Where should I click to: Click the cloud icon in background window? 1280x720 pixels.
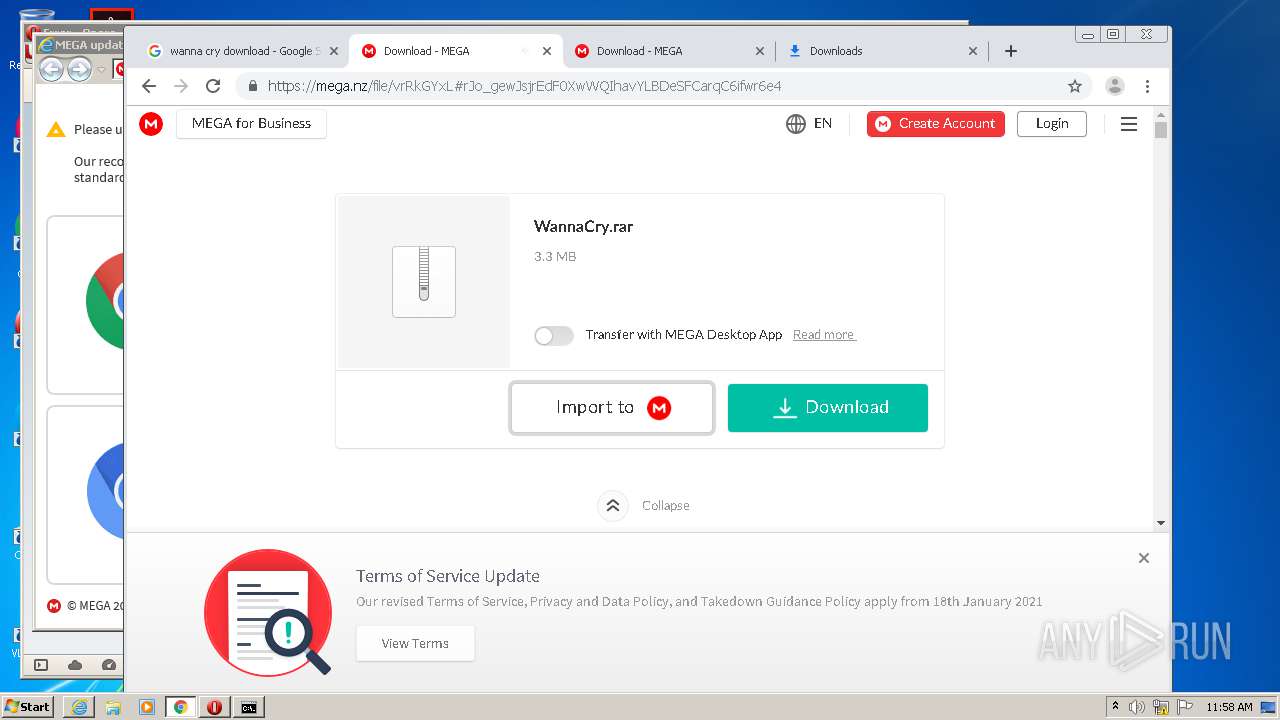(x=75, y=665)
